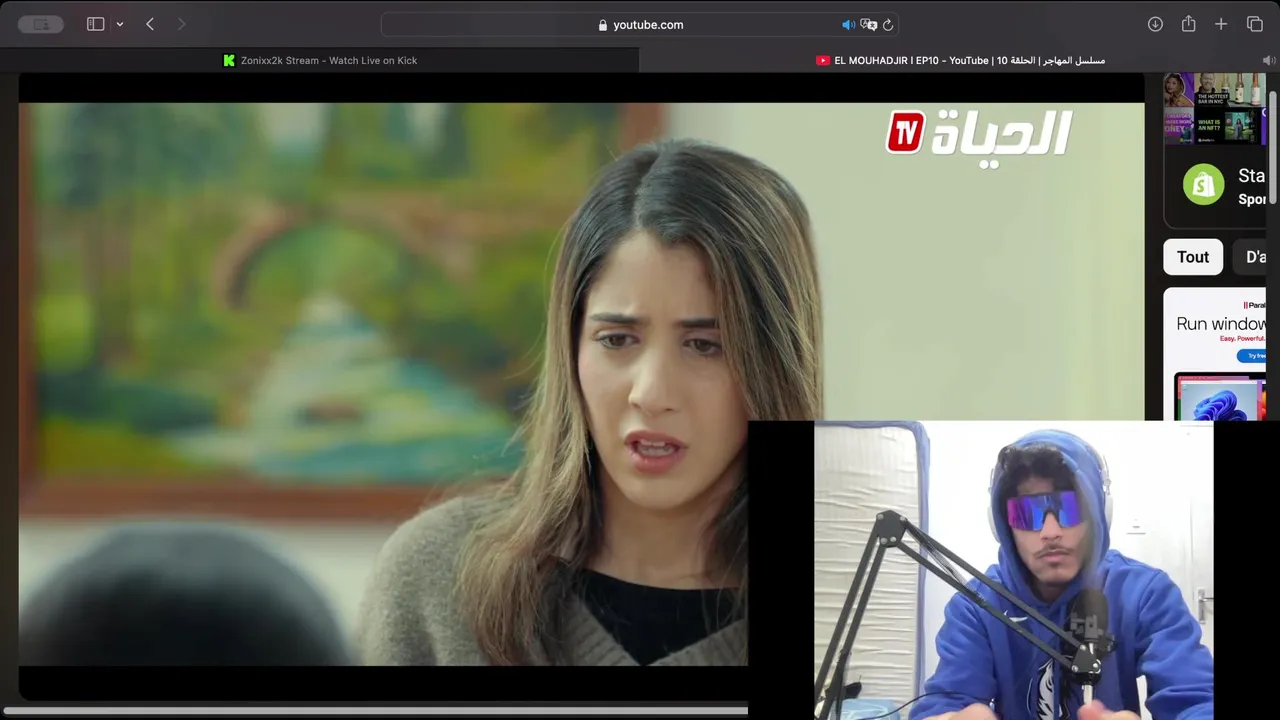Open the Shopify sponsored ad logo
Viewport: 1280px width, 720px height.
(1204, 185)
